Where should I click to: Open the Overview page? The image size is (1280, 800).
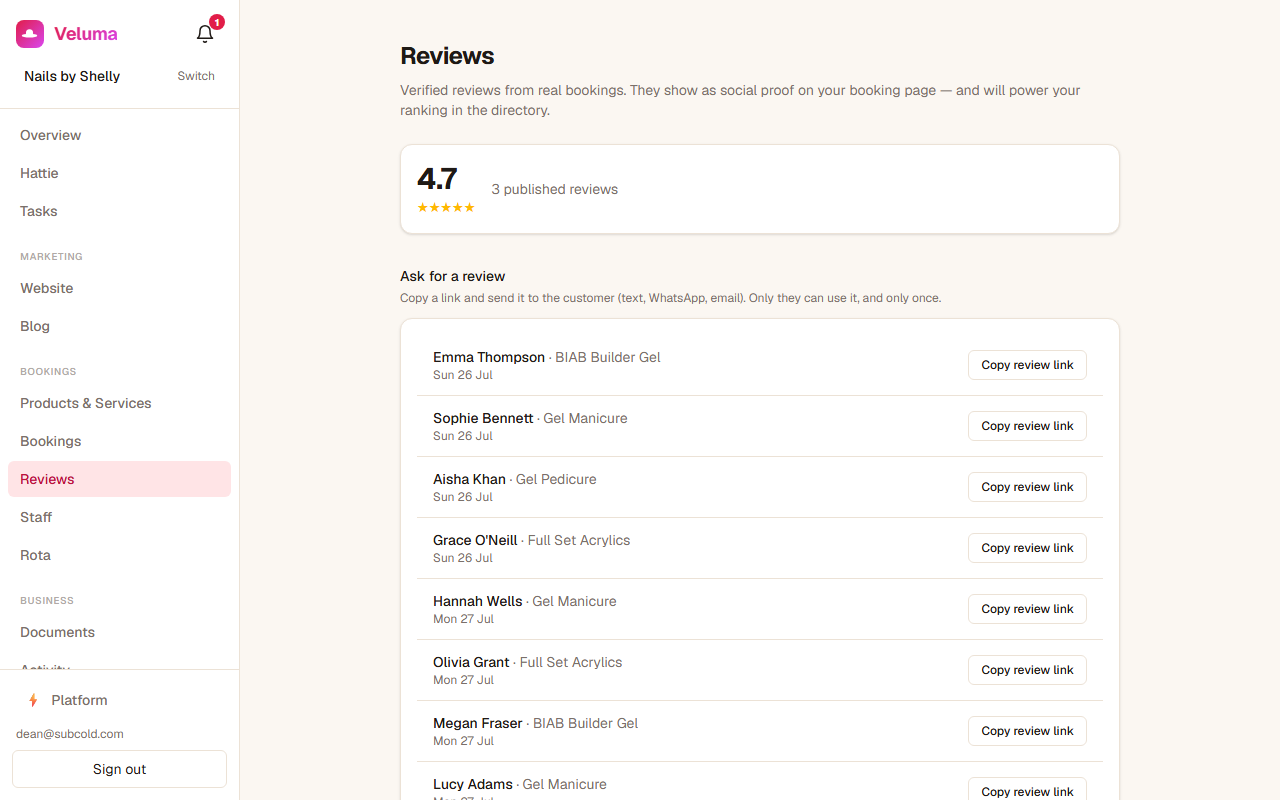tap(120, 135)
